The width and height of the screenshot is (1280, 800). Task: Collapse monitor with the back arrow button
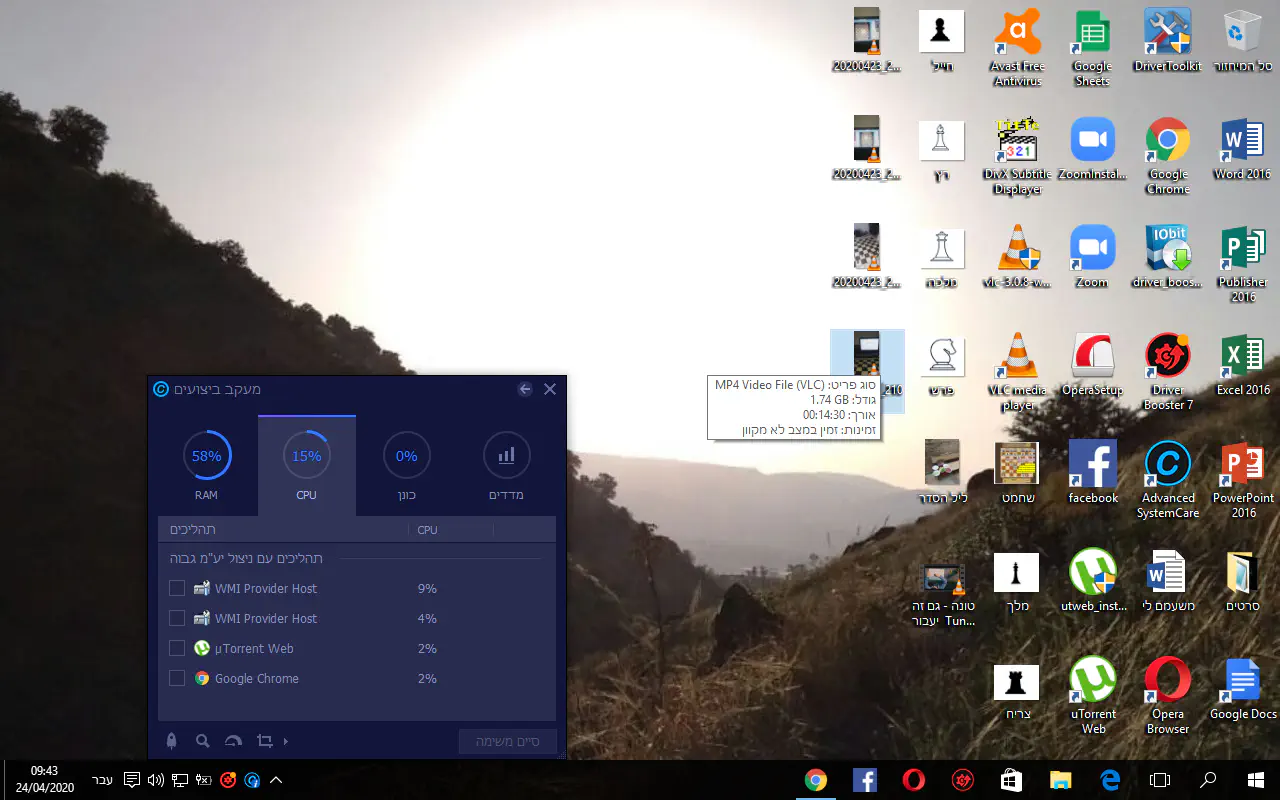[x=525, y=389]
